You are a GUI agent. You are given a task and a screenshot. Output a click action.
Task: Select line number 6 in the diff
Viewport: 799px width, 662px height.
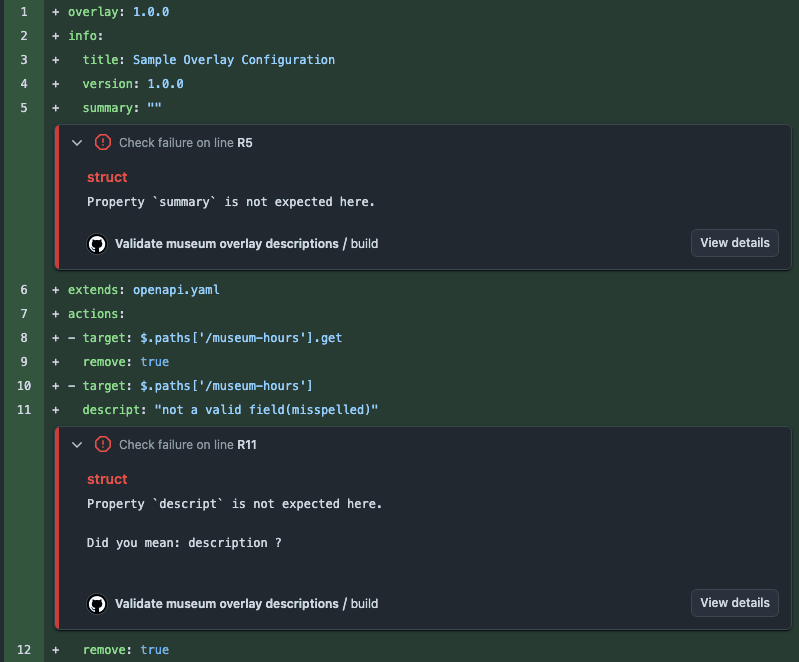click(24, 290)
